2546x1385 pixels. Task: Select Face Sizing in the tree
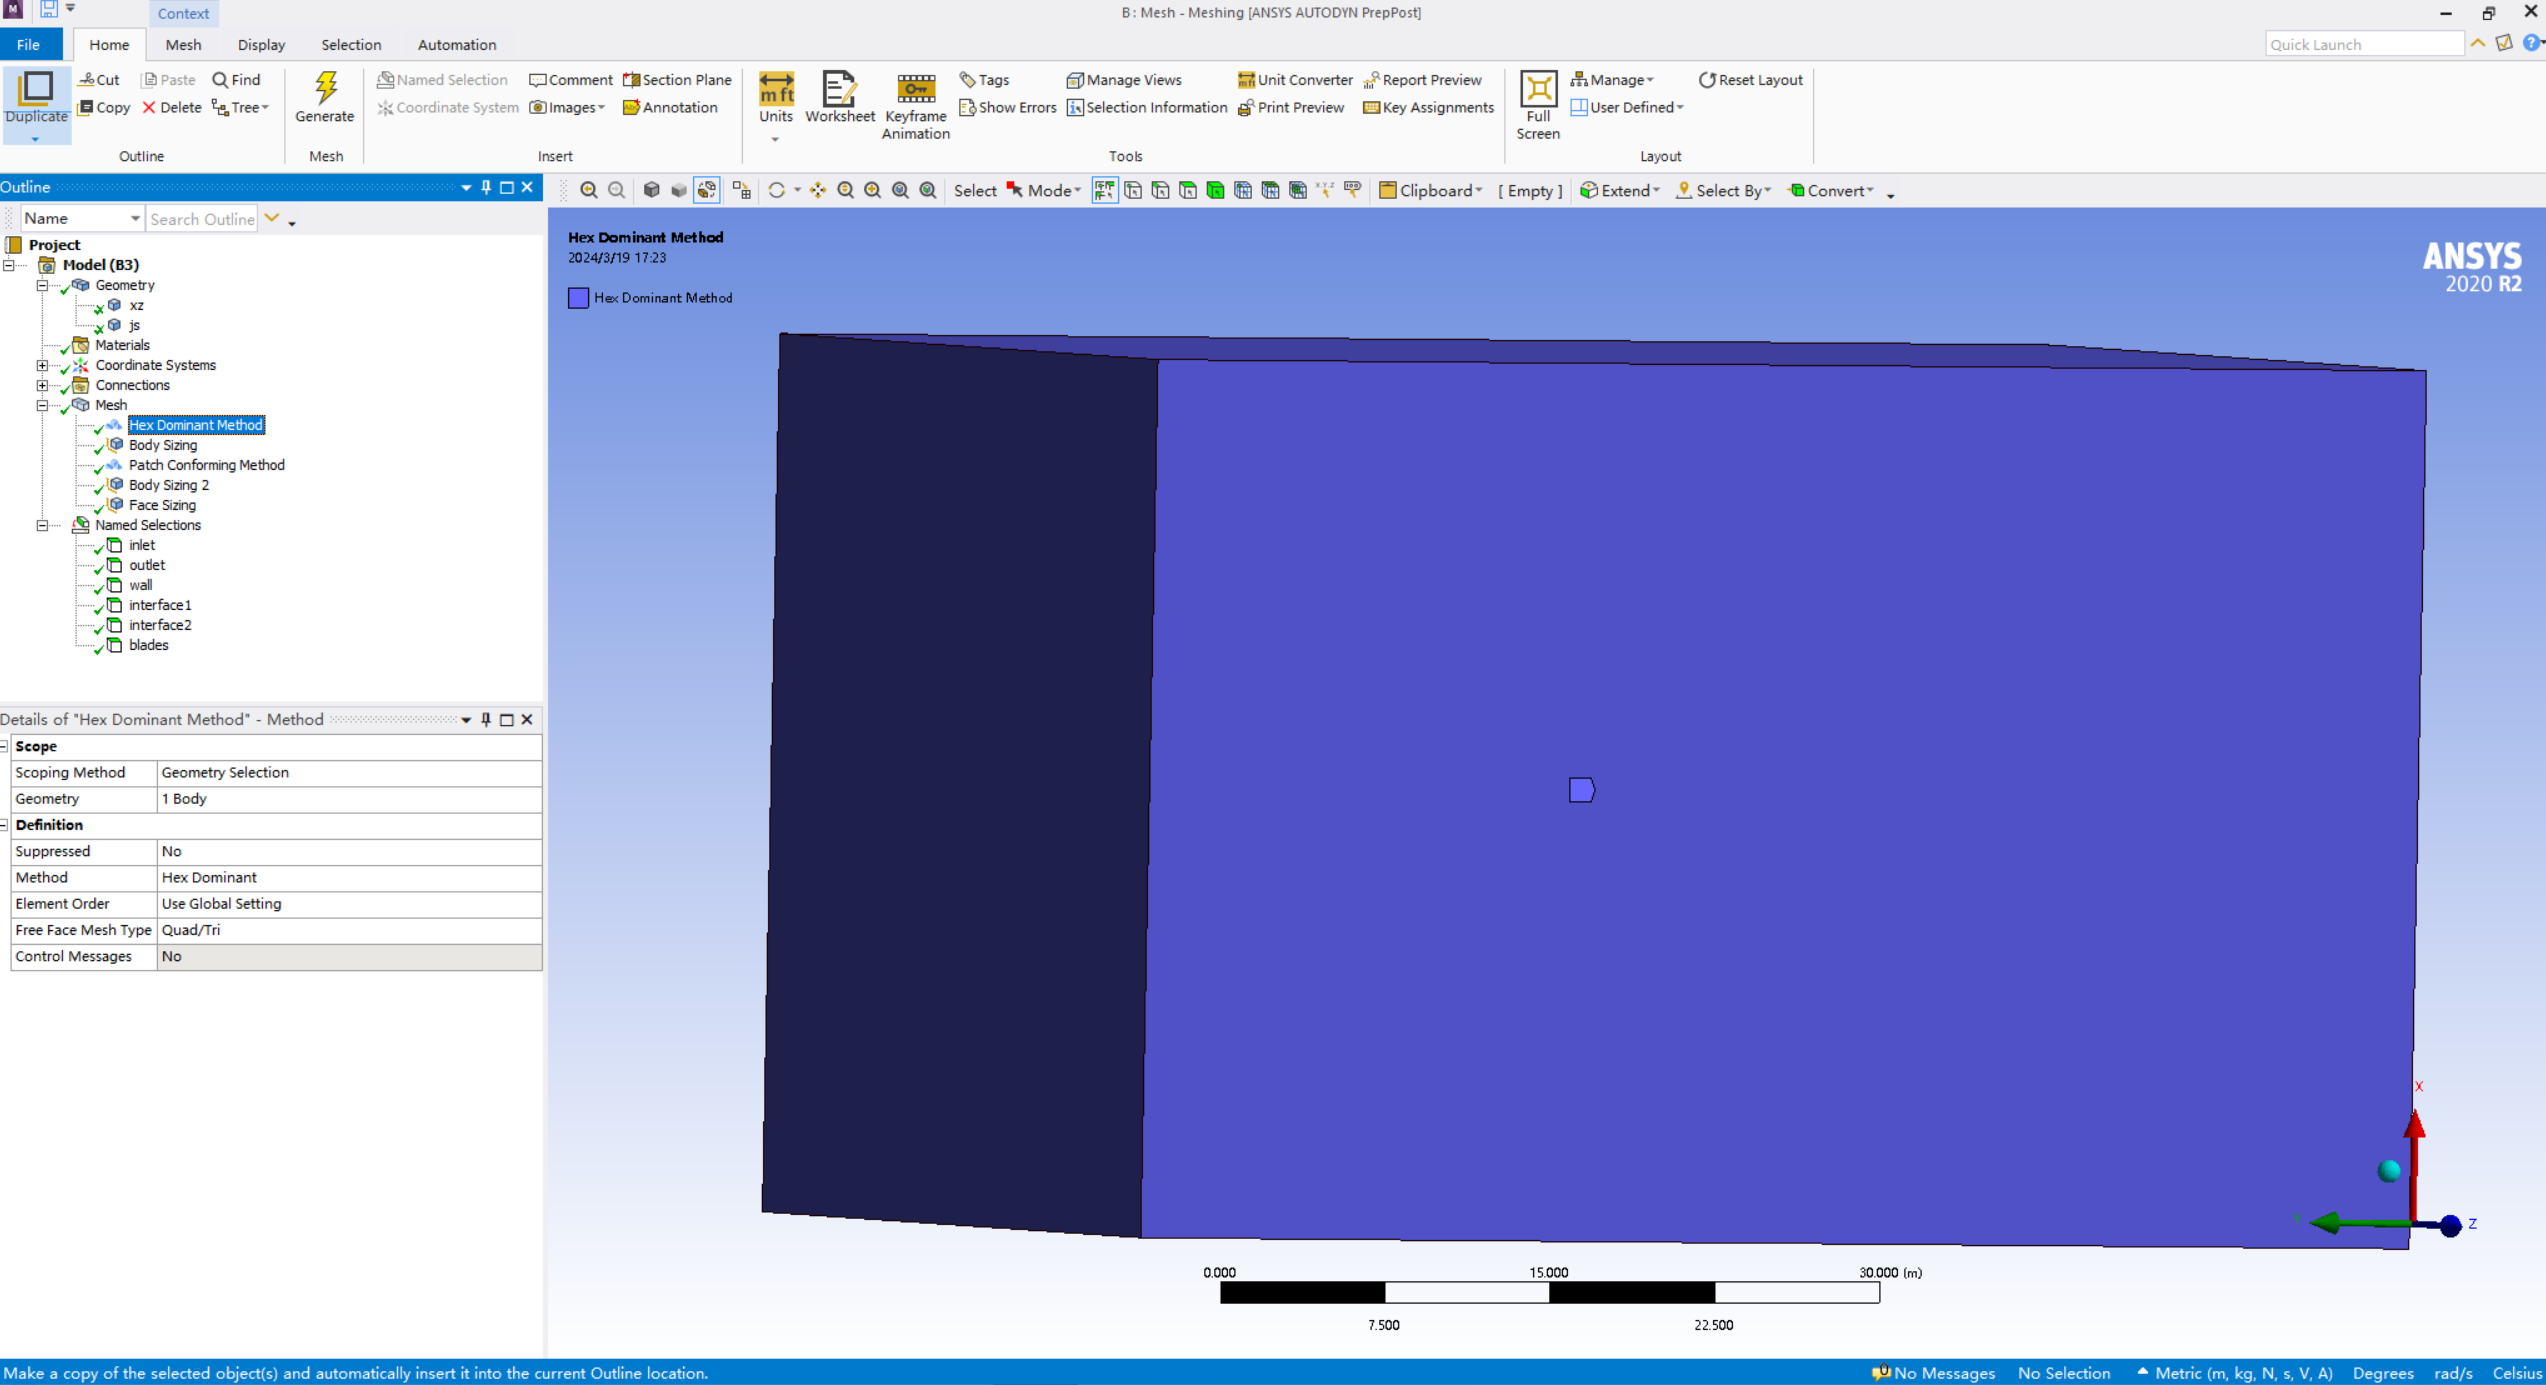[x=162, y=505]
